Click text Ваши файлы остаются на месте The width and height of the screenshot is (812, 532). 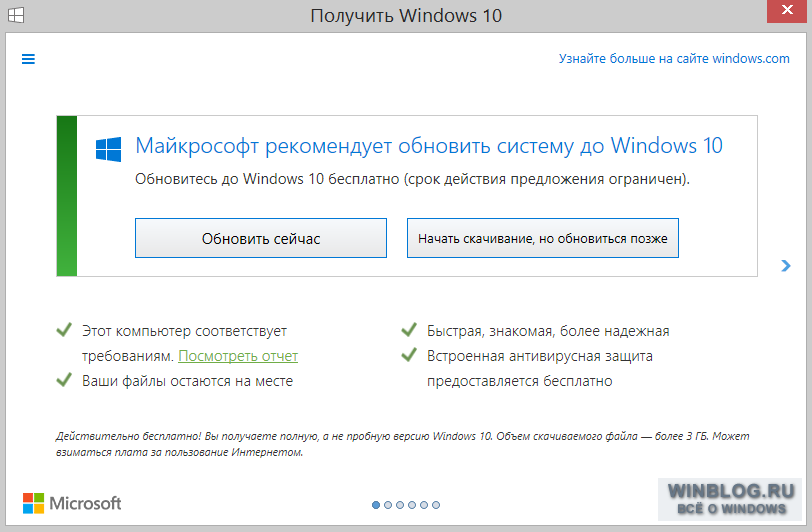[187, 381]
